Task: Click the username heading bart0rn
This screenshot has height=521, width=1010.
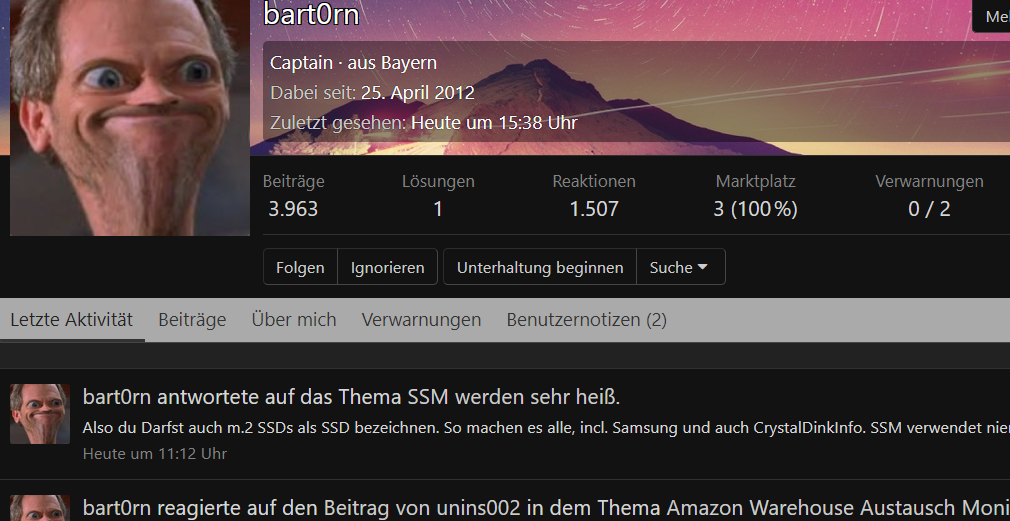Action: pyautogui.click(x=311, y=15)
